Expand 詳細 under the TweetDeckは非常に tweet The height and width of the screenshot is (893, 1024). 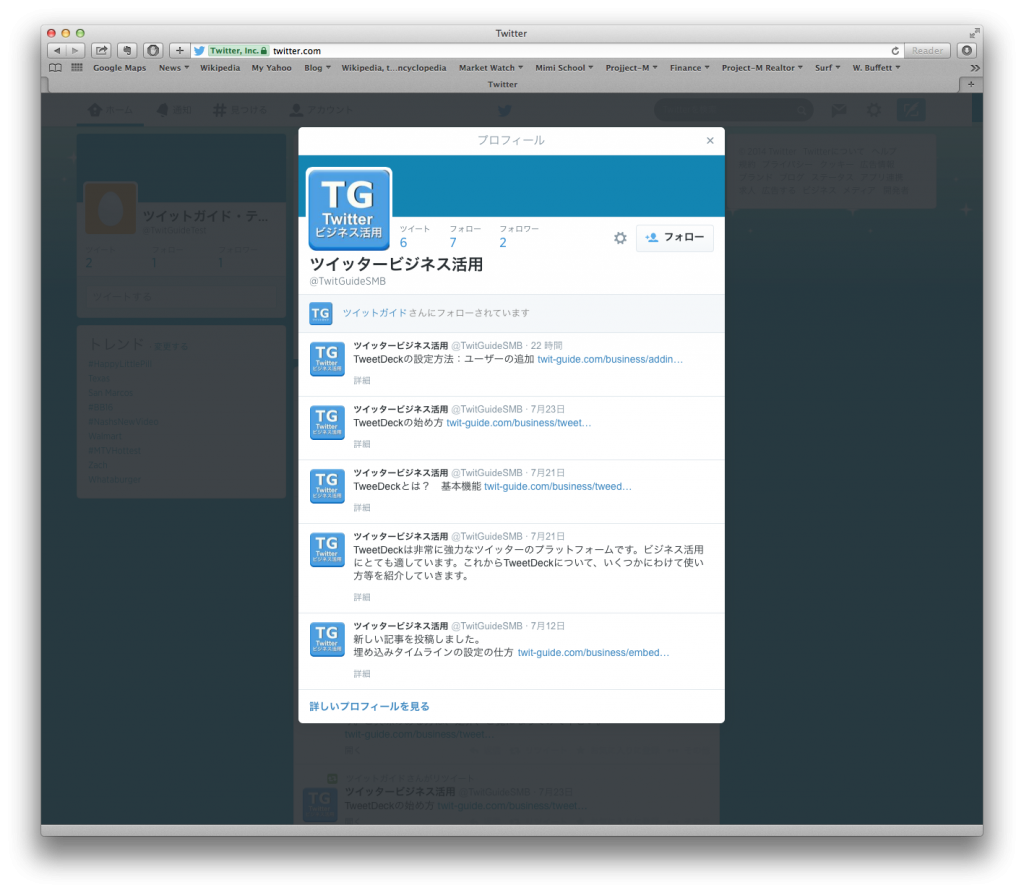tap(362, 597)
